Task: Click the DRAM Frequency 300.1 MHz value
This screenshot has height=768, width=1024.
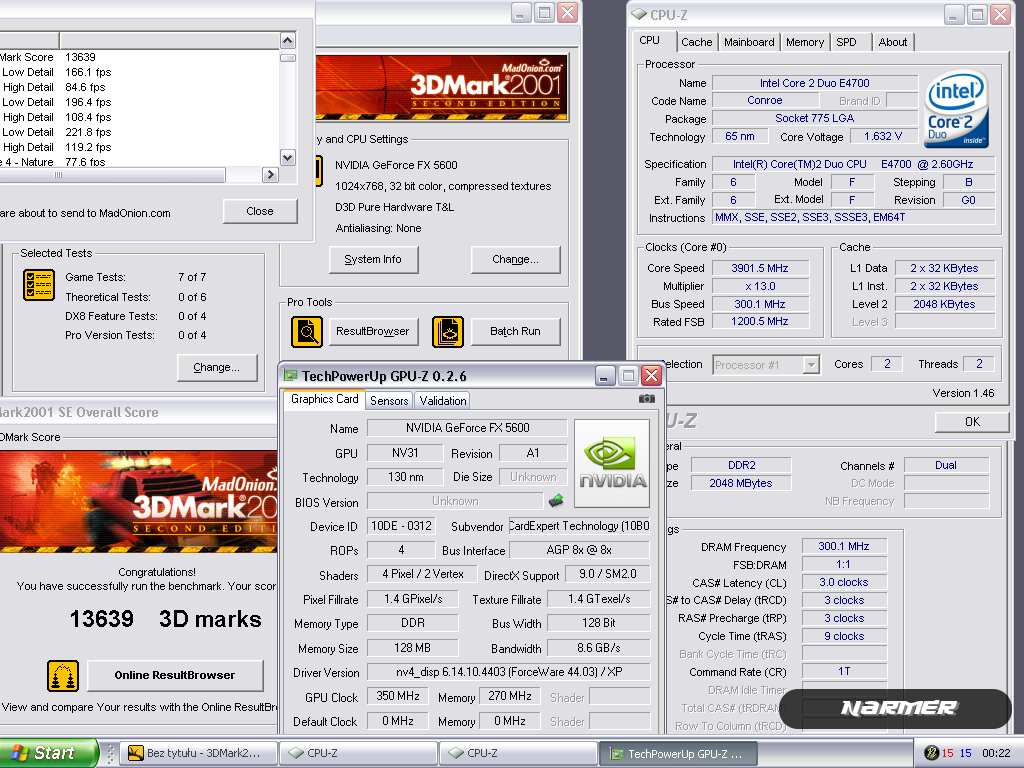Action: coord(844,546)
